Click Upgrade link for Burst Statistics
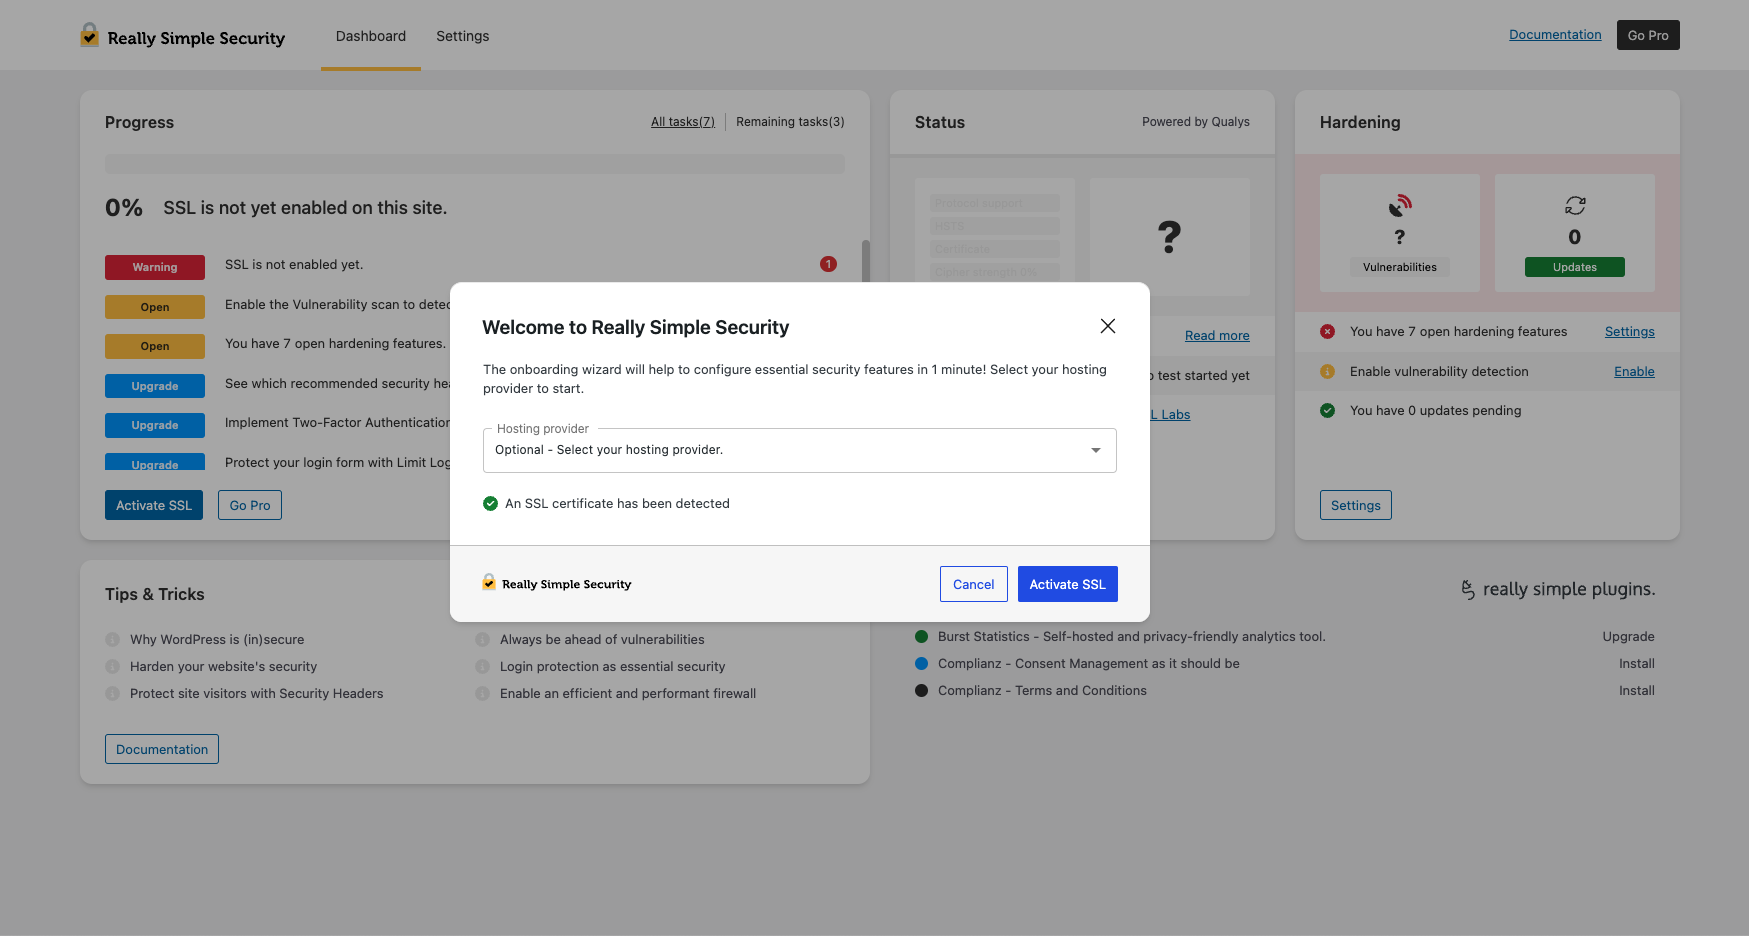1749x936 pixels. 1628,636
